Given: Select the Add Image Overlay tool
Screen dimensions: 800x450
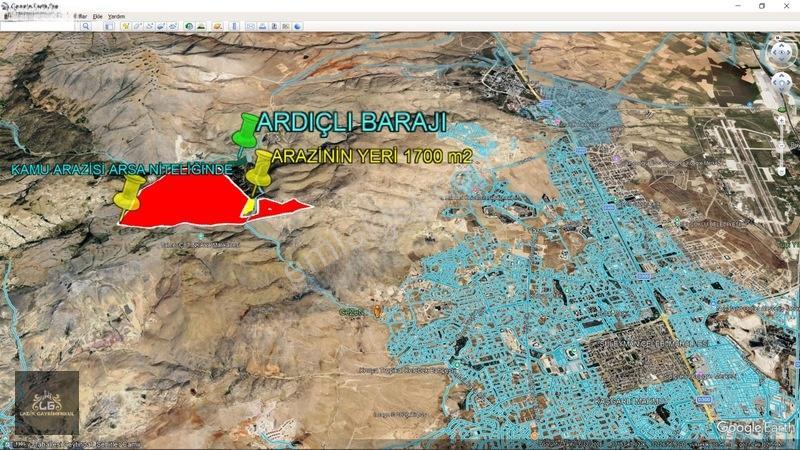Looking at the screenshot, I should [x=161, y=26].
